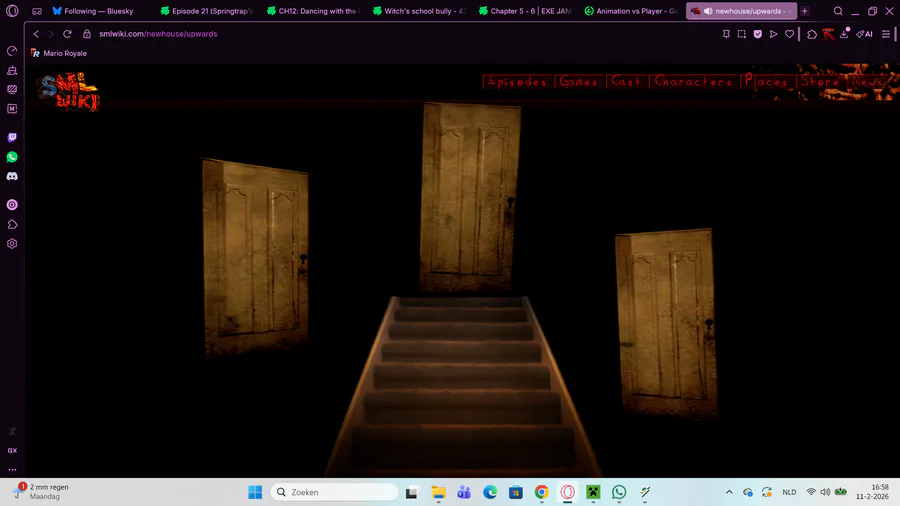Open the downloads icon in toolbar
This screenshot has height=506, width=900.
[844, 34]
